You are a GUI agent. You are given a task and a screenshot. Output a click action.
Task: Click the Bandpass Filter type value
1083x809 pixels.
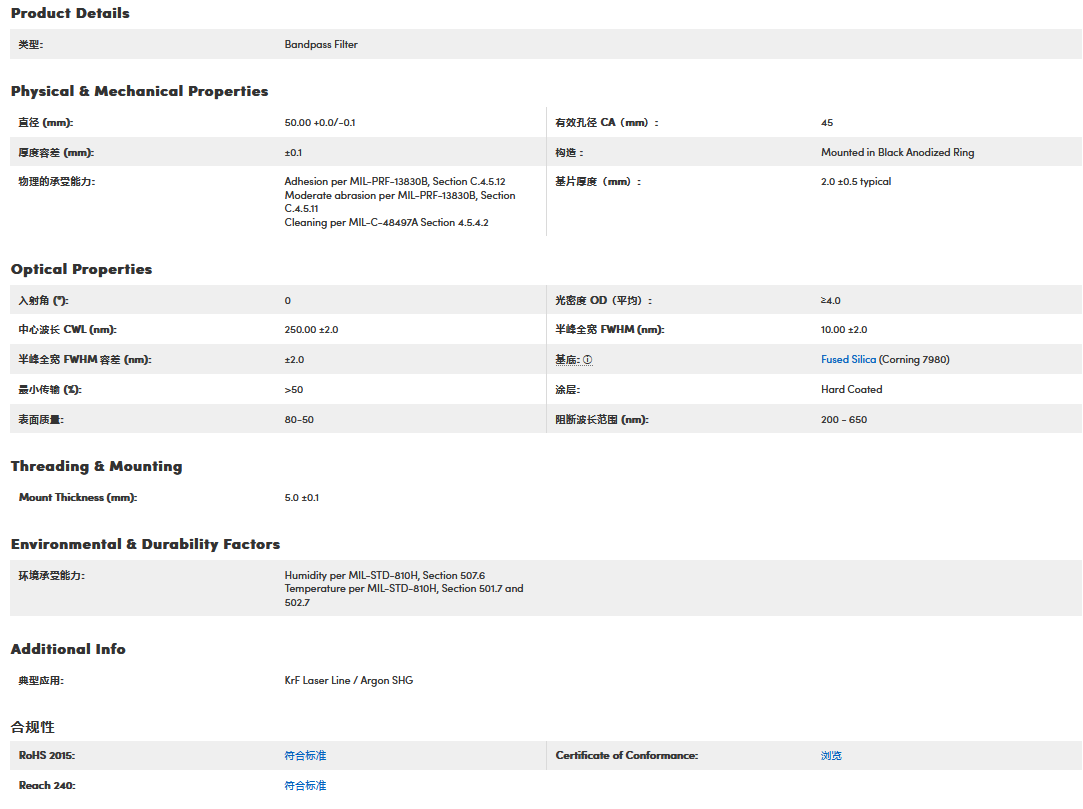point(321,45)
